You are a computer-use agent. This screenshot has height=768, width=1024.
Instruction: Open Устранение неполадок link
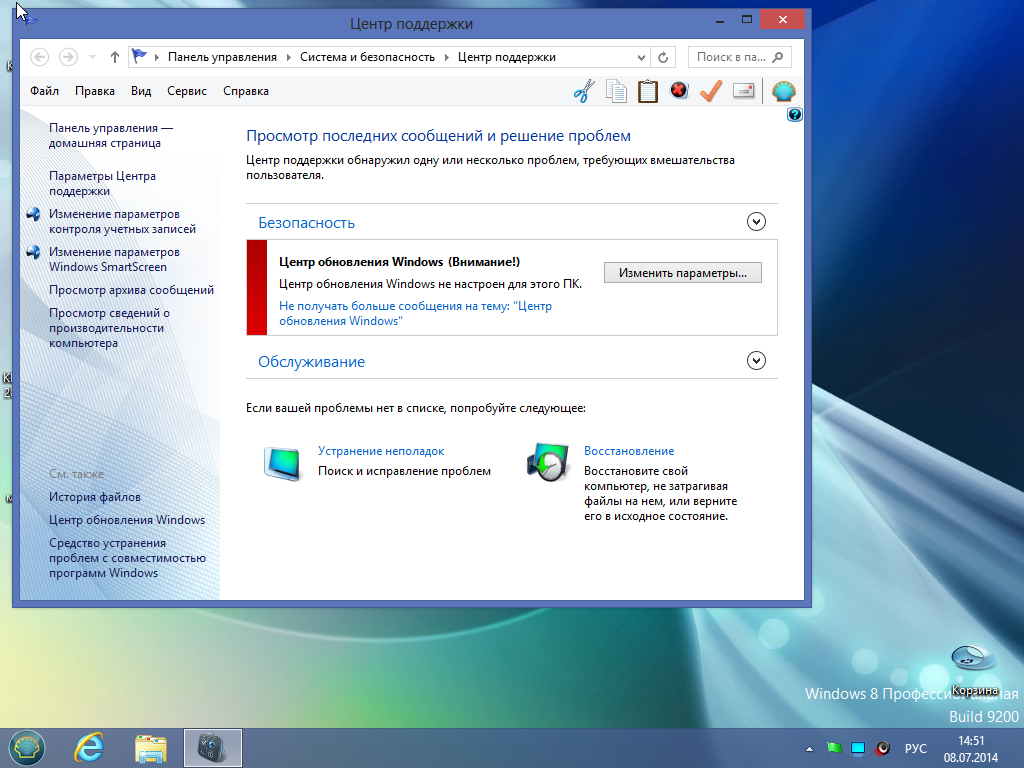click(381, 451)
